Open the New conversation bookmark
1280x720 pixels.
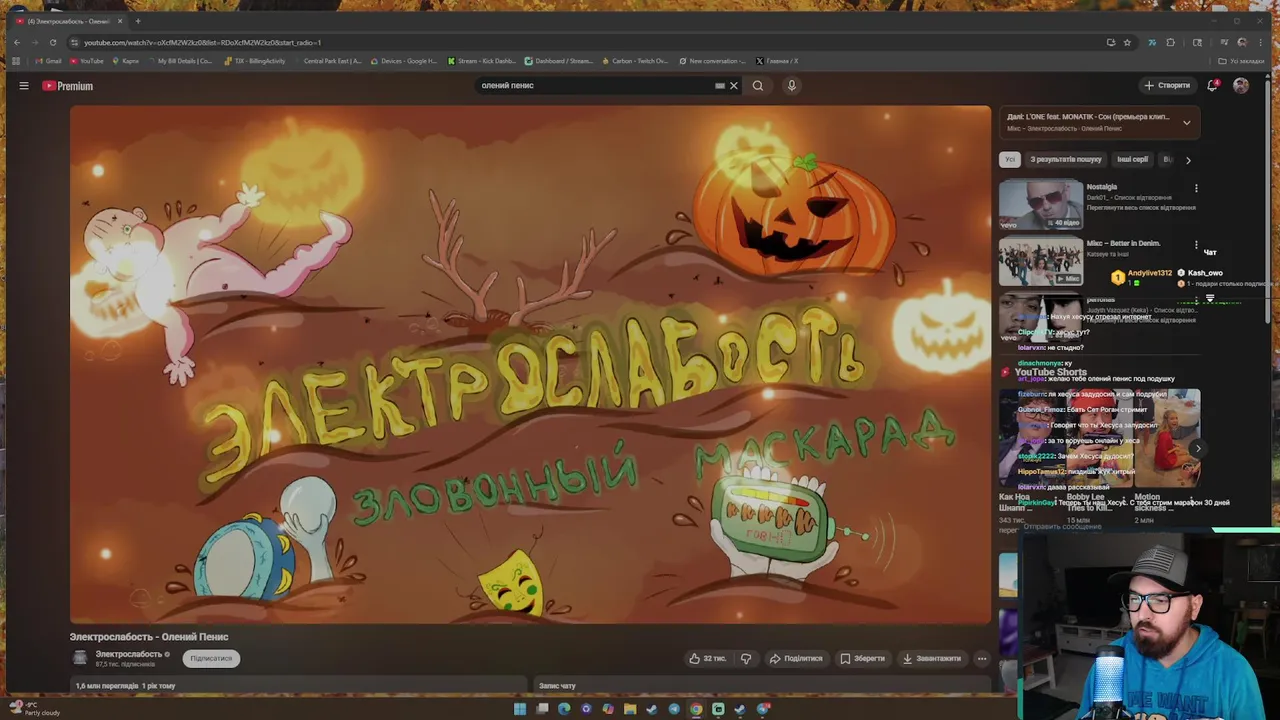coord(712,61)
